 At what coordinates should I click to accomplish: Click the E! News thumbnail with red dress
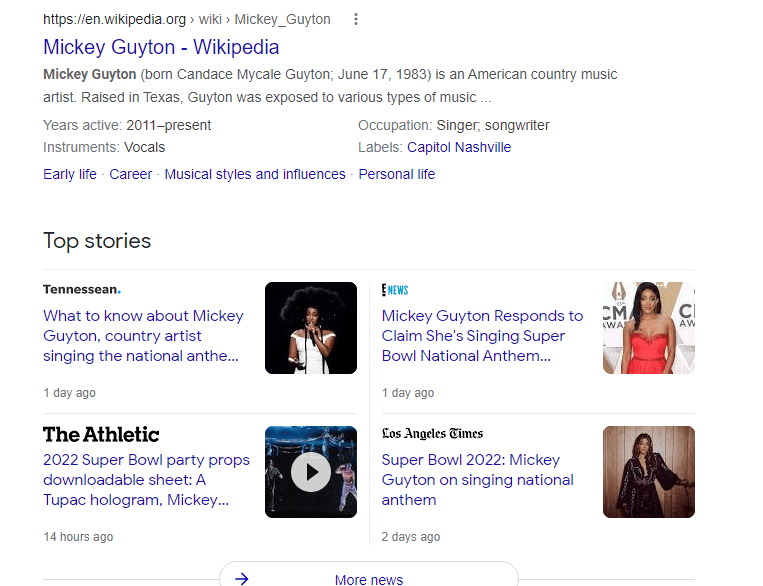coord(649,328)
